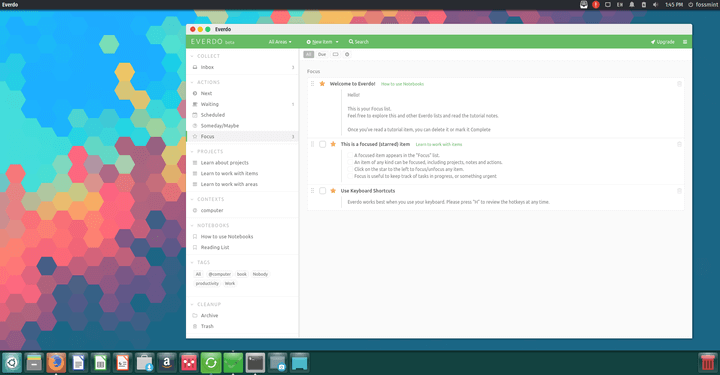Tick the 'An item of any kind' checklist box
Viewport: 720px width, 375px height.
click(350, 162)
